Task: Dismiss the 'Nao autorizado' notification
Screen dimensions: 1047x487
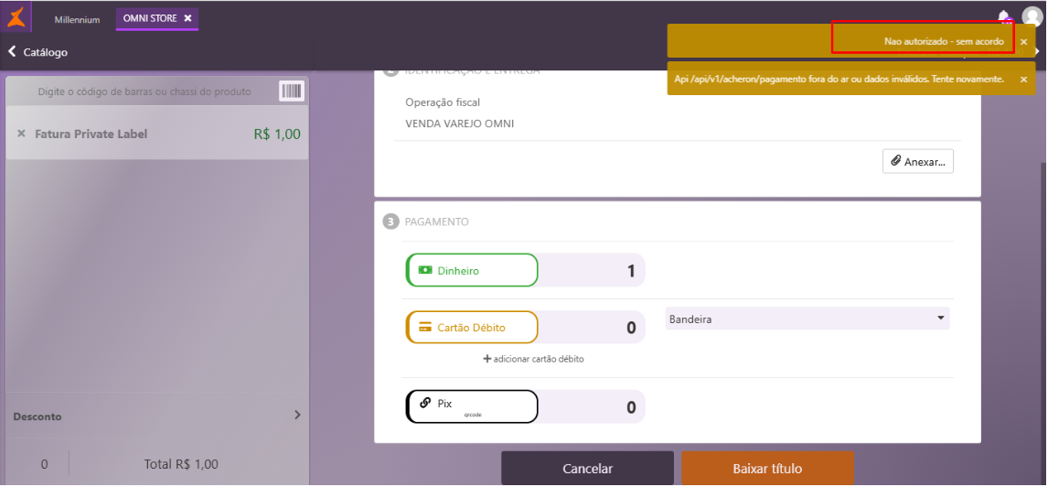Action: (1024, 41)
